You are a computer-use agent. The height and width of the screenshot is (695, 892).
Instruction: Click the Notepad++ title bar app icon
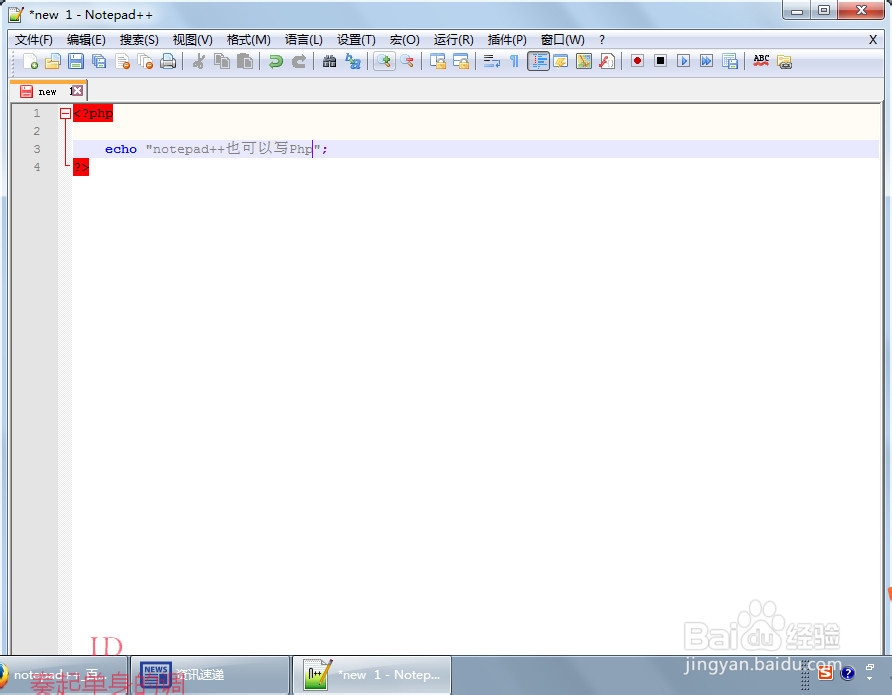16,14
